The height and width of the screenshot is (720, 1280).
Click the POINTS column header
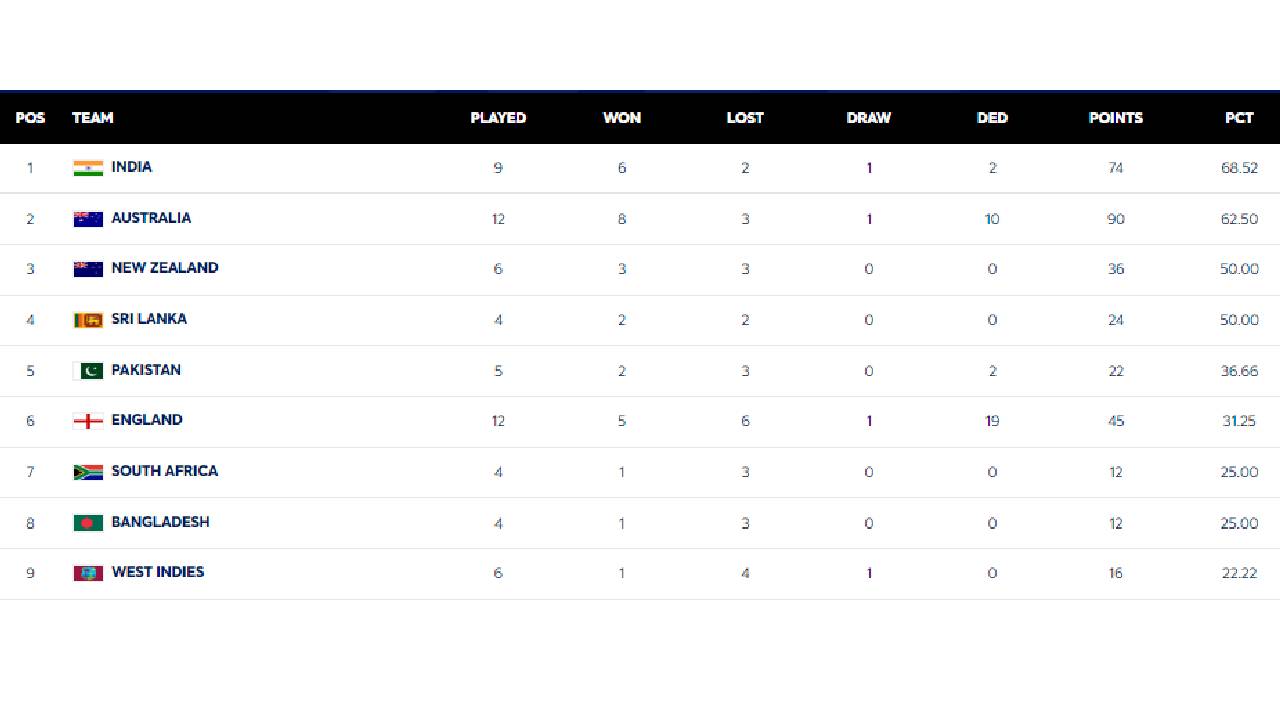(x=1115, y=118)
